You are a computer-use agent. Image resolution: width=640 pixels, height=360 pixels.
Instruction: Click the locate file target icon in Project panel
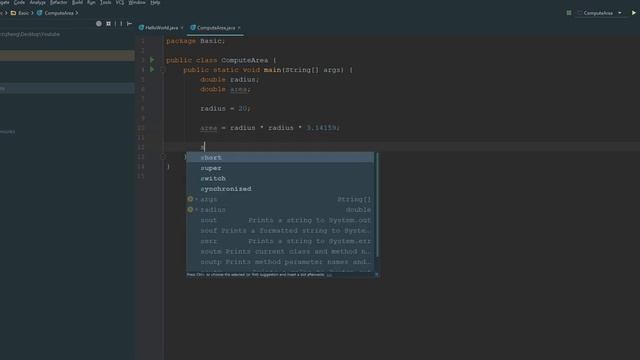tap(99, 24)
